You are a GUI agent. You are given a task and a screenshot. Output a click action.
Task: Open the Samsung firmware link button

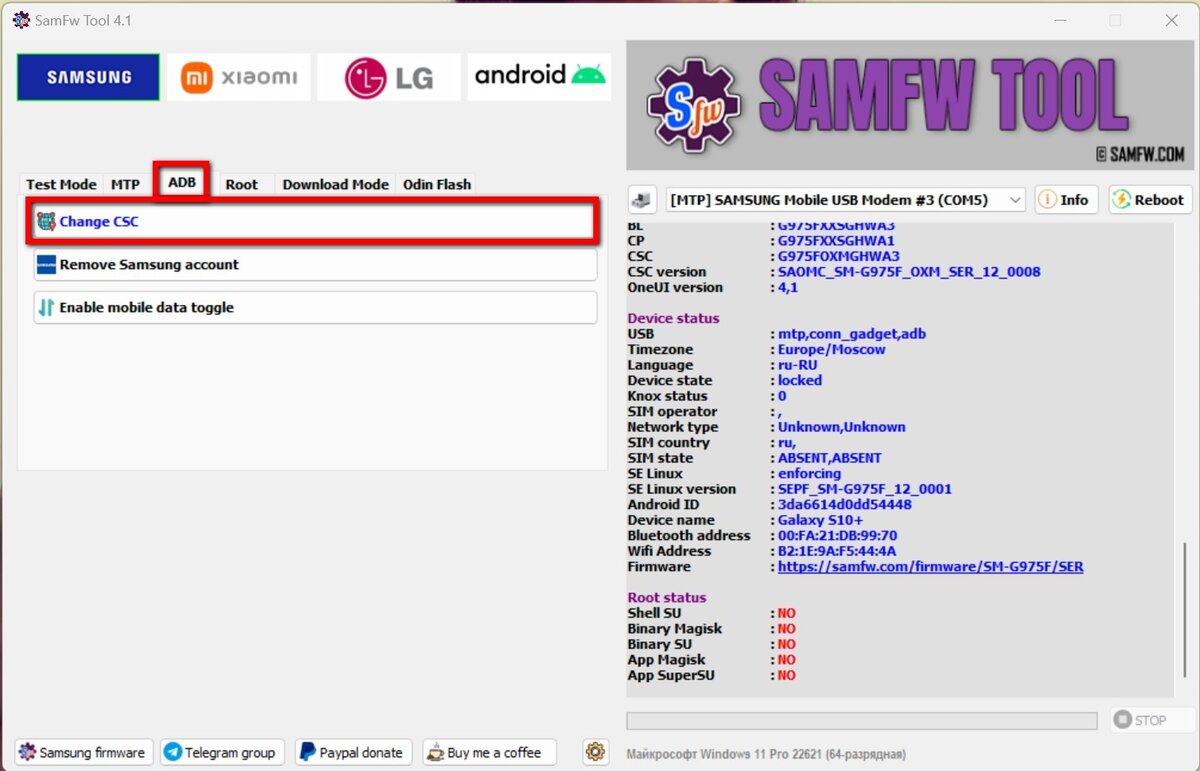click(84, 752)
